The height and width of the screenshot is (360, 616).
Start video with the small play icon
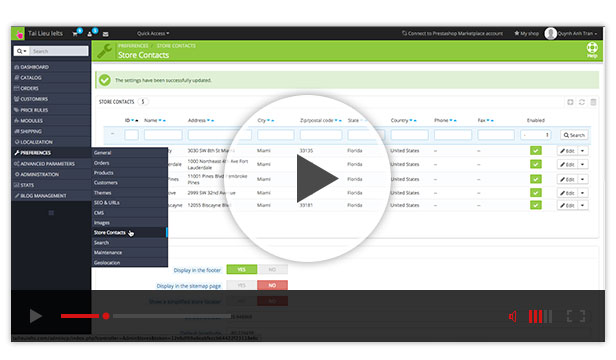36,316
